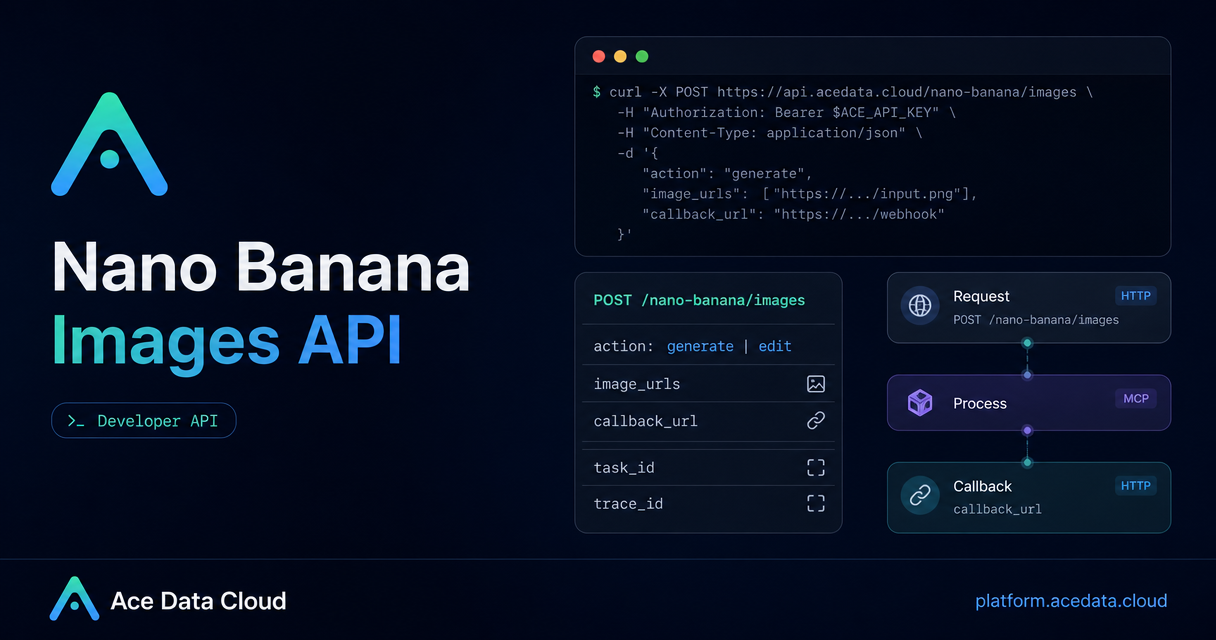This screenshot has width=1216, height=640.
Task: Click the curl -X POST command line
Action: tap(842, 92)
